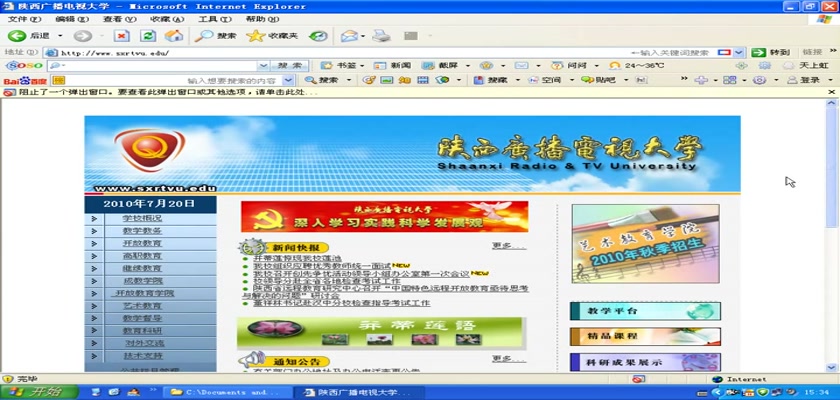
Task: Click the popup blocker icon in status bar
Action: coord(638,379)
